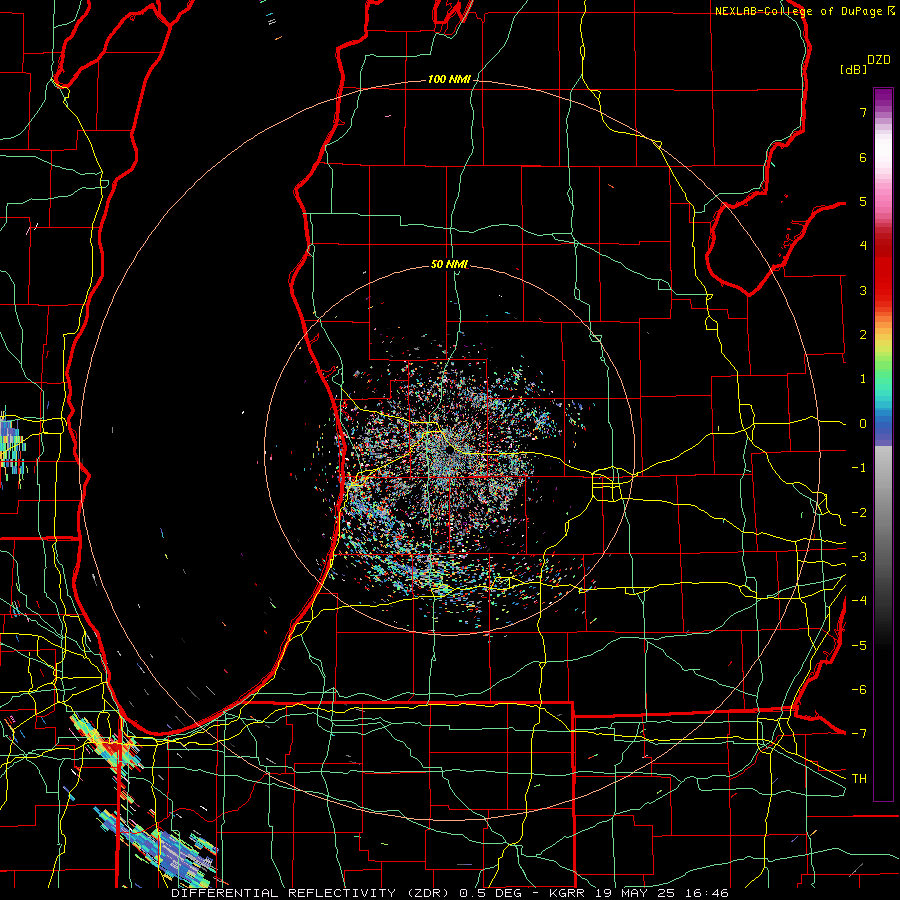Click the -5 dB value on the color scale
The image size is (900, 900).
[x=859, y=646]
